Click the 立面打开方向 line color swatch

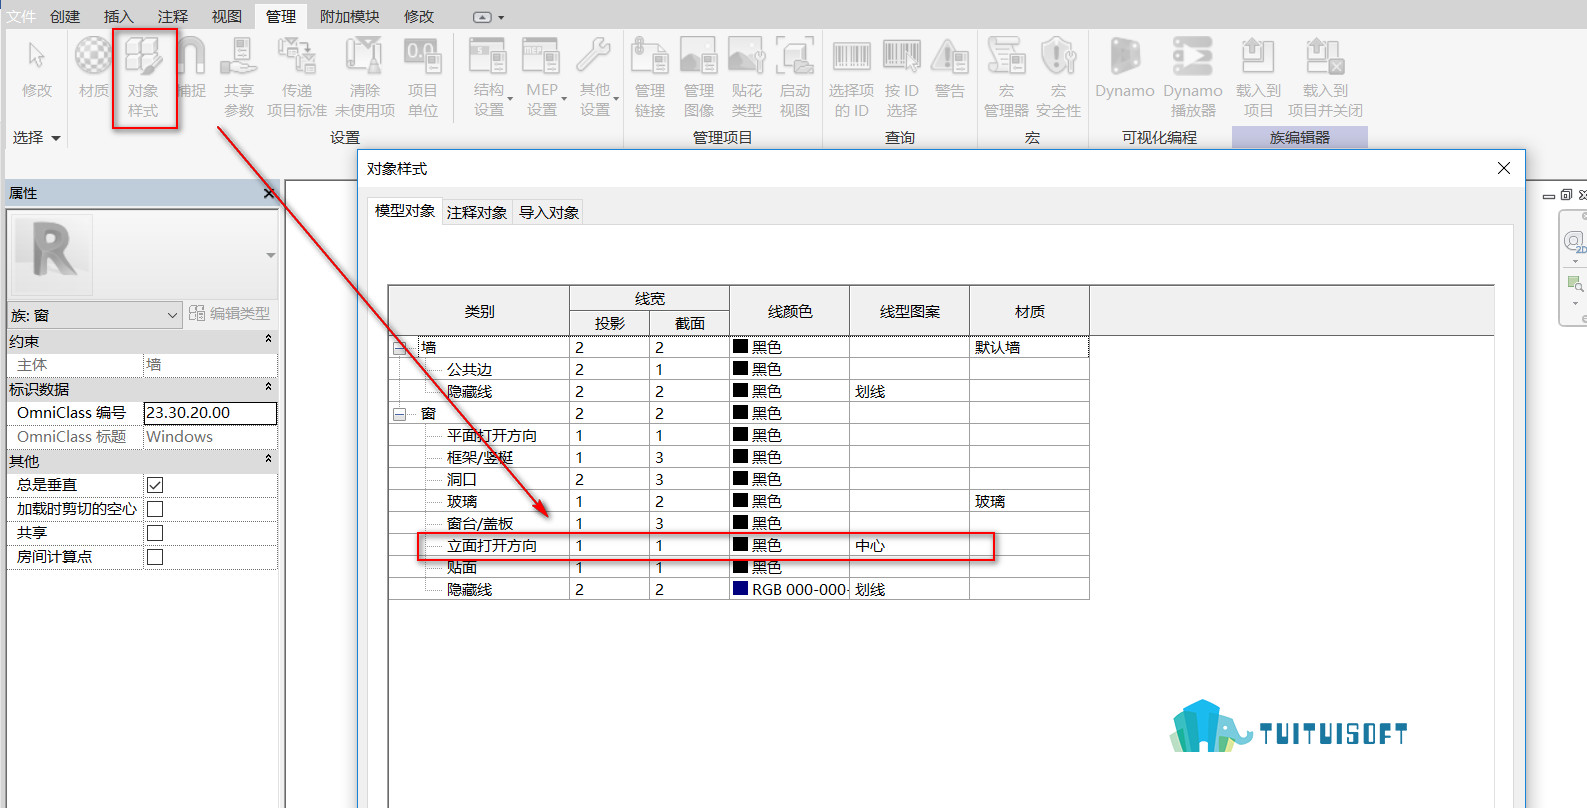point(741,545)
